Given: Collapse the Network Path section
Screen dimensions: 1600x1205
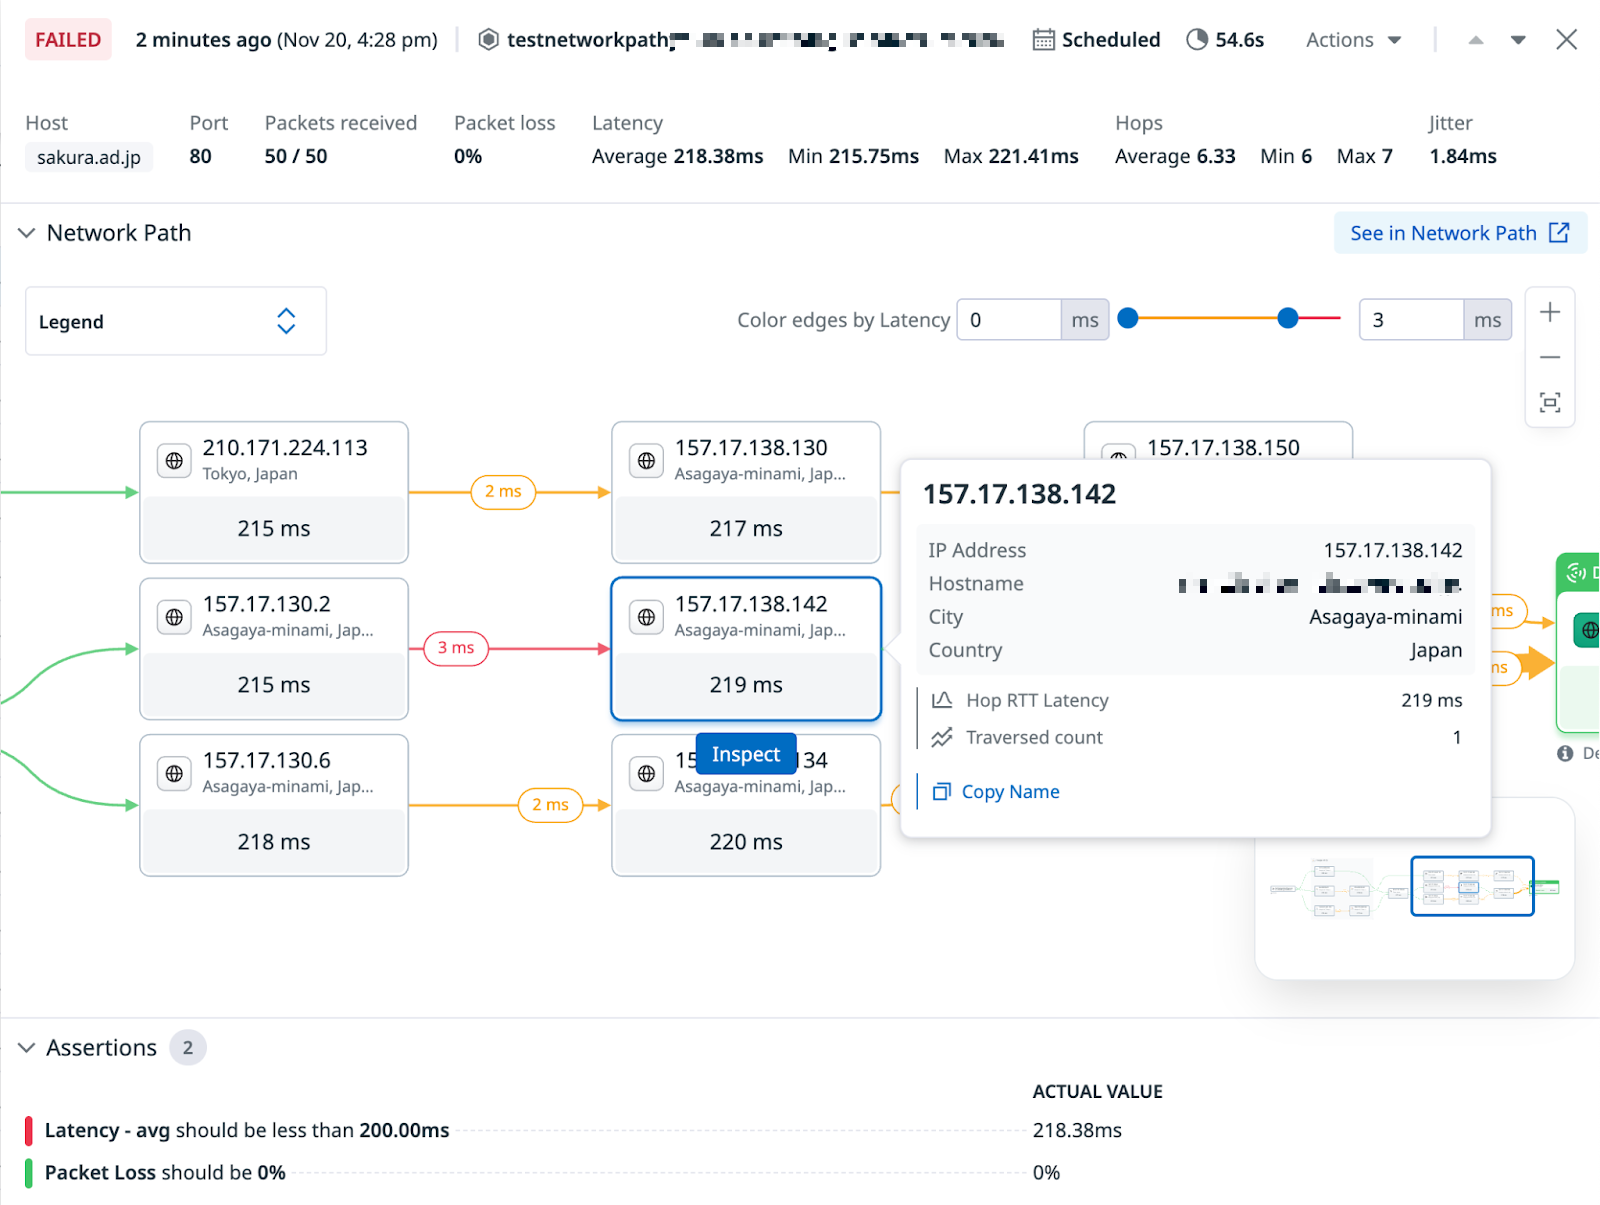Looking at the screenshot, I should click(27, 233).
